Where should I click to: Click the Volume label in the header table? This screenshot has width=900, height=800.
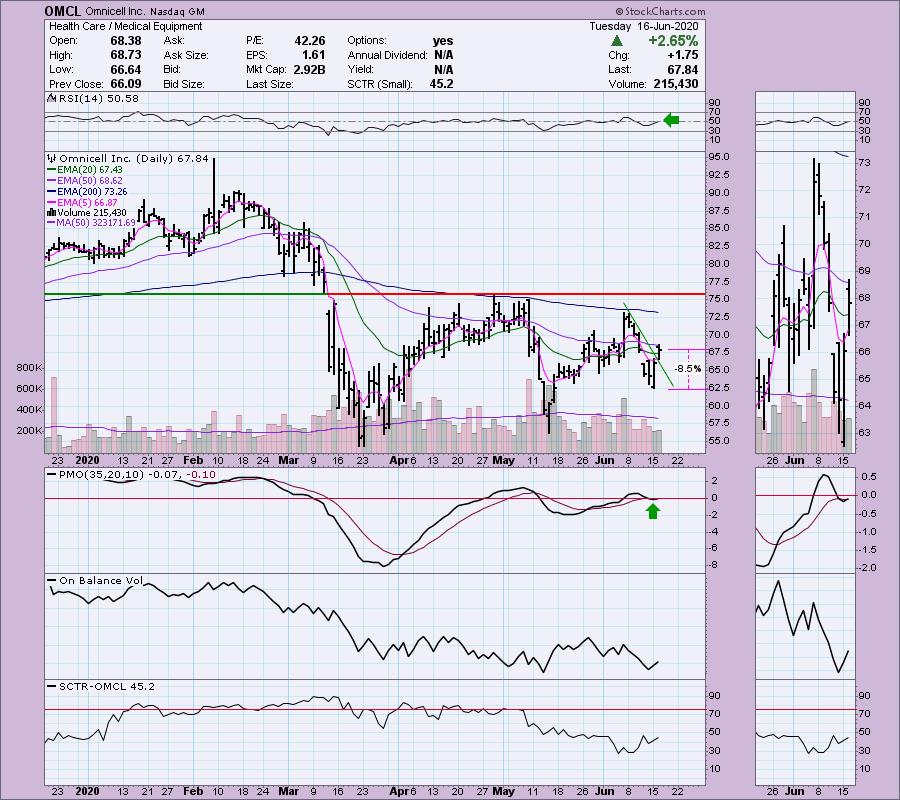coord(628,84)
